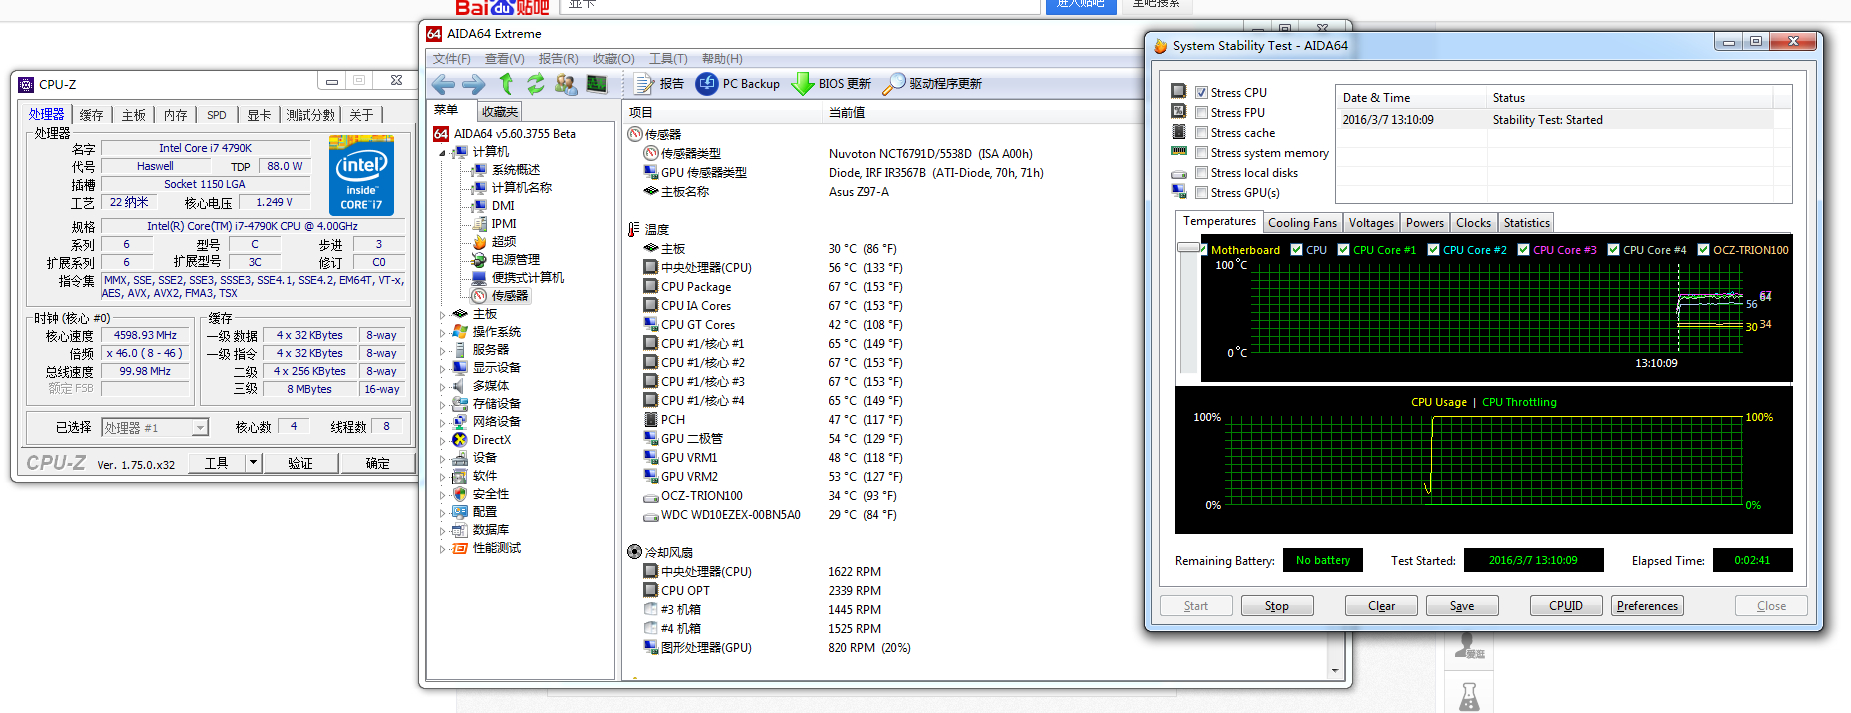This screenshot has height=713, width=1851.
Task: Enable Stress local disks checkbox
Action: [1201, 173]
